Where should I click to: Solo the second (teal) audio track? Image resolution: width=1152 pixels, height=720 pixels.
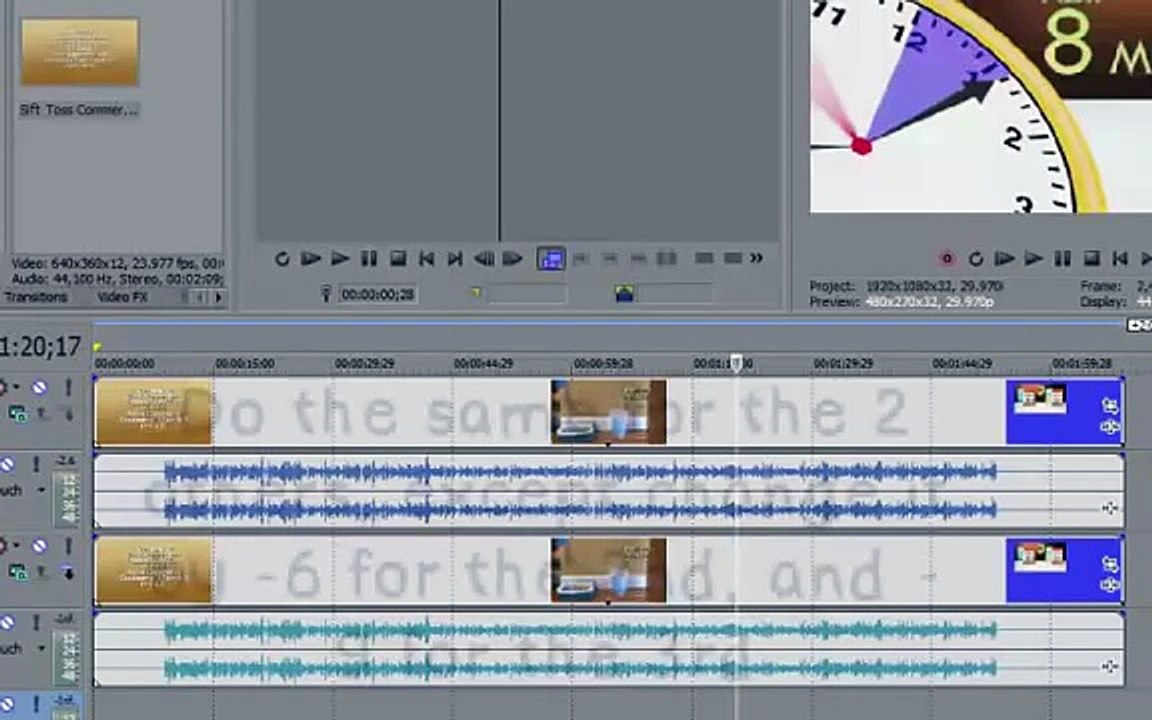click(36, 624)
